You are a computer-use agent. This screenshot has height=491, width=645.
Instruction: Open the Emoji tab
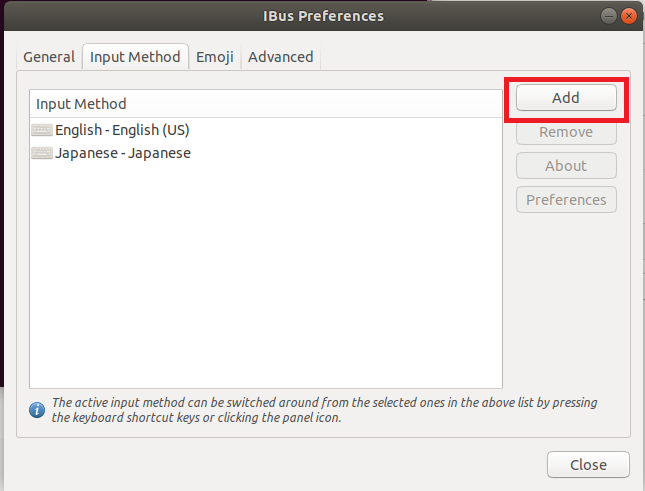click(215, 57)
